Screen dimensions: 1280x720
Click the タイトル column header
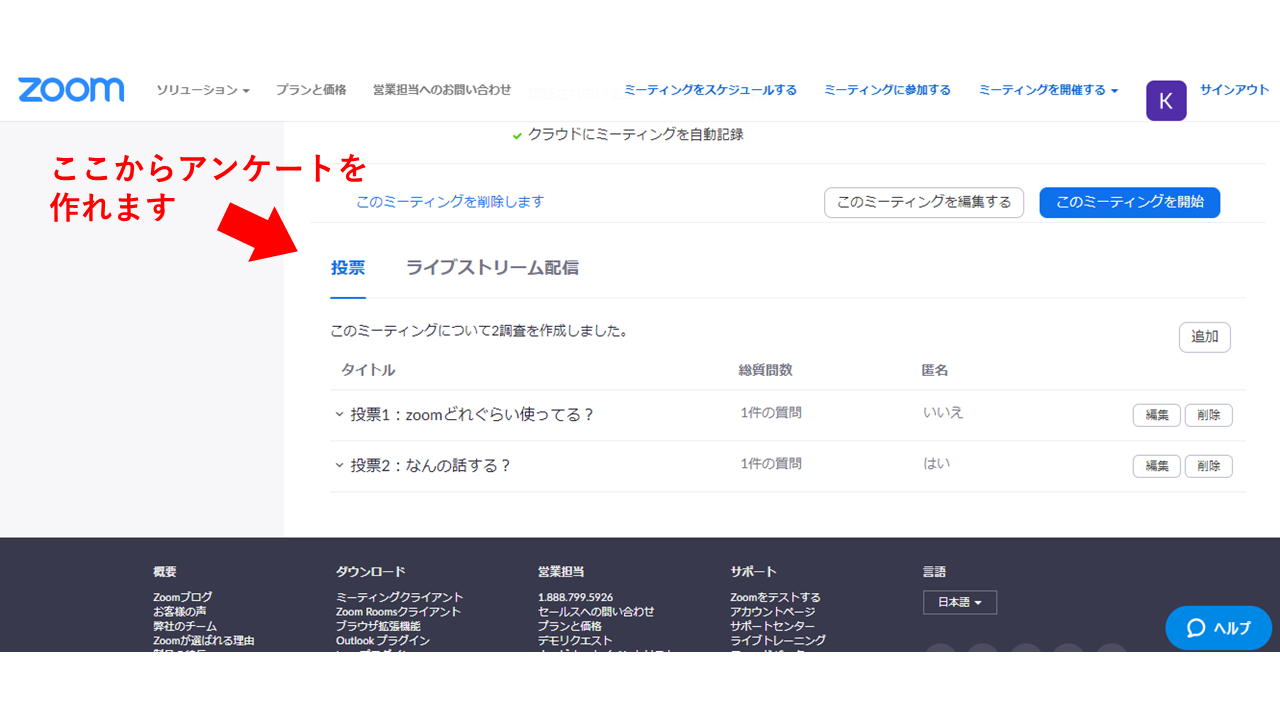pos(368,370)
